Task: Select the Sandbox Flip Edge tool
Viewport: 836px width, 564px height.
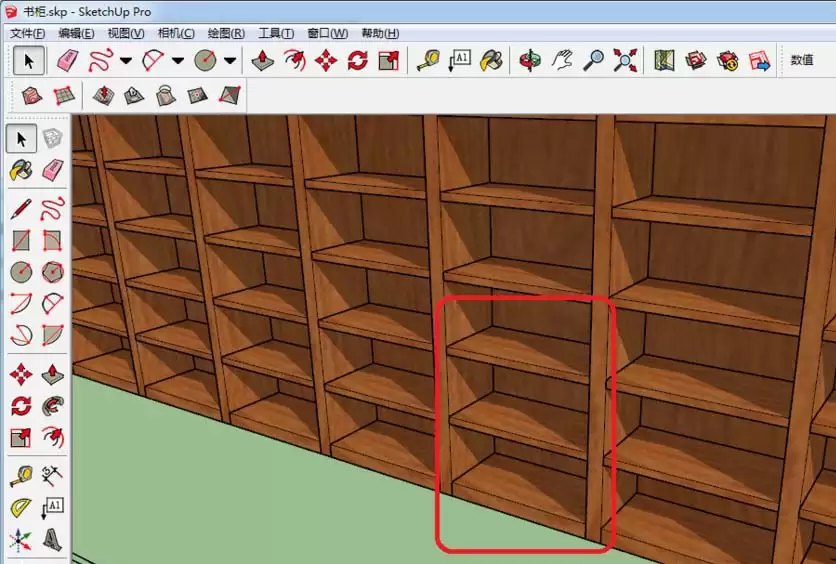Action: 230,95
